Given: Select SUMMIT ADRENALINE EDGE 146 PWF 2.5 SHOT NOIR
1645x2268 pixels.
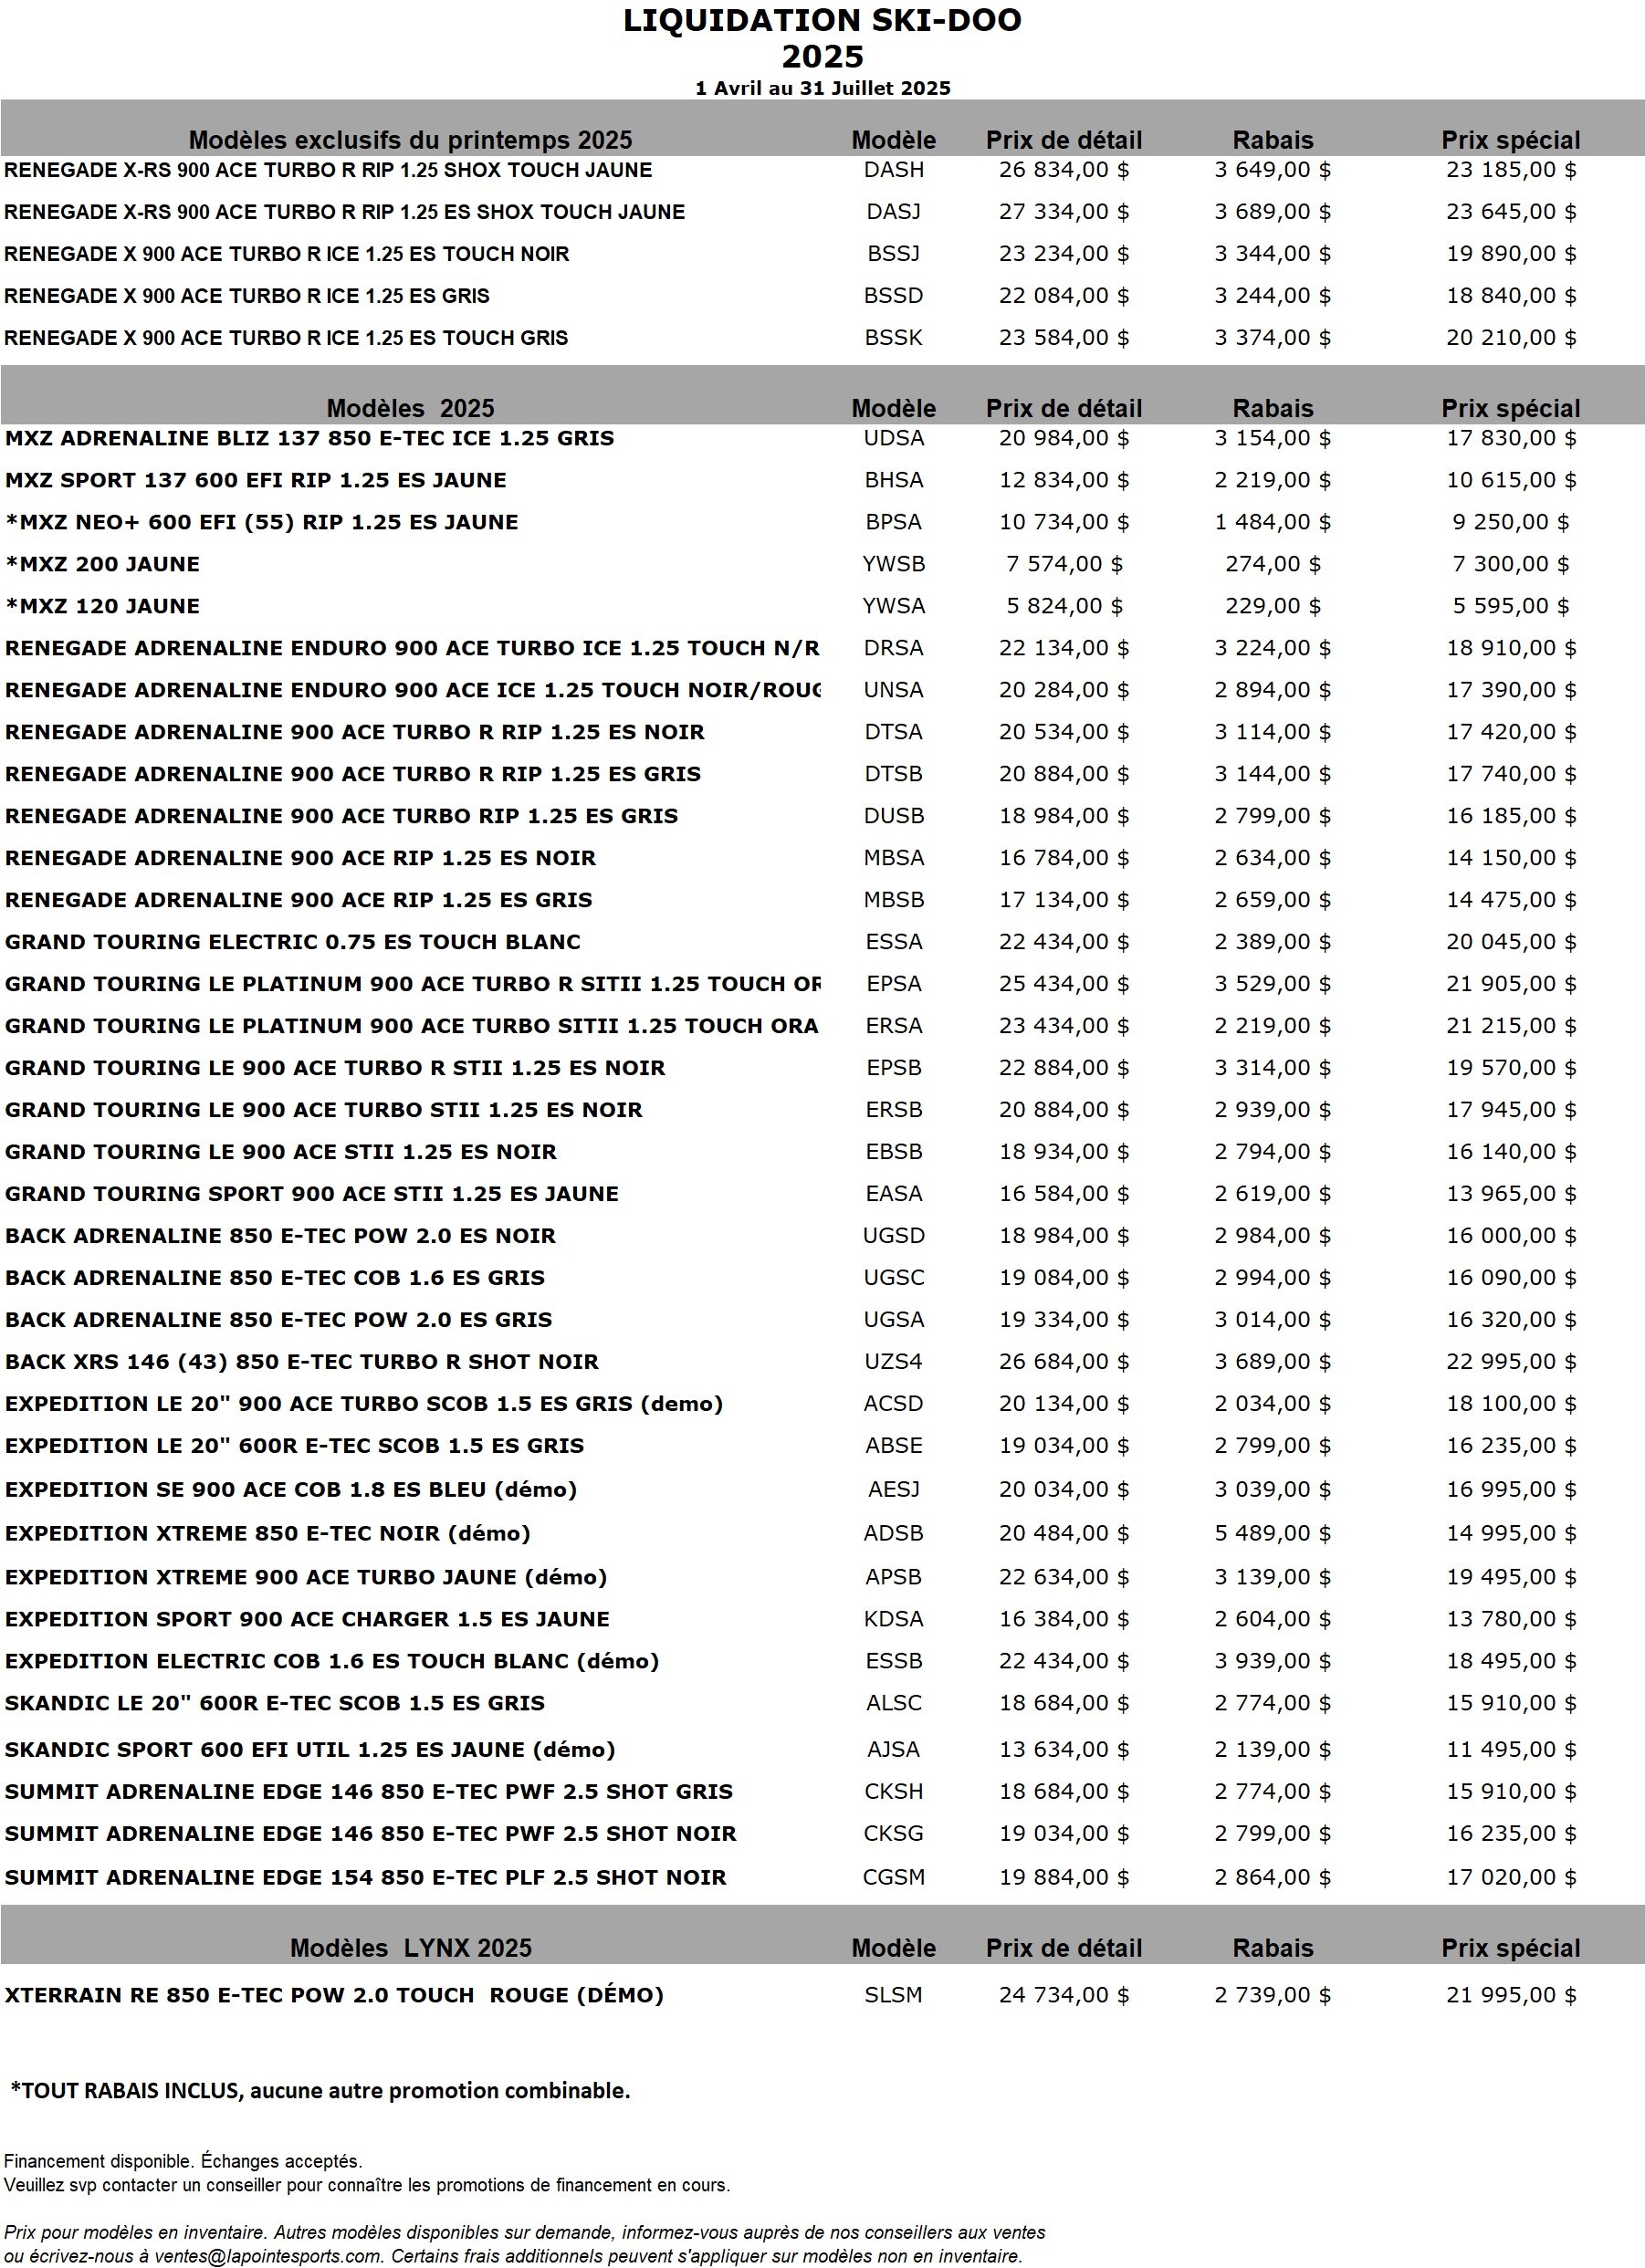Looking at the screenshot, I should point(370,1834).
